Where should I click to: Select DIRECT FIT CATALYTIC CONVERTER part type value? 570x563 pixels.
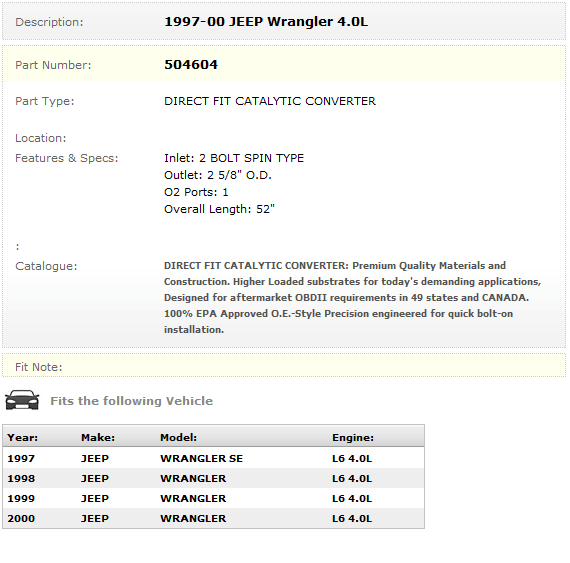tap(270, 101)
